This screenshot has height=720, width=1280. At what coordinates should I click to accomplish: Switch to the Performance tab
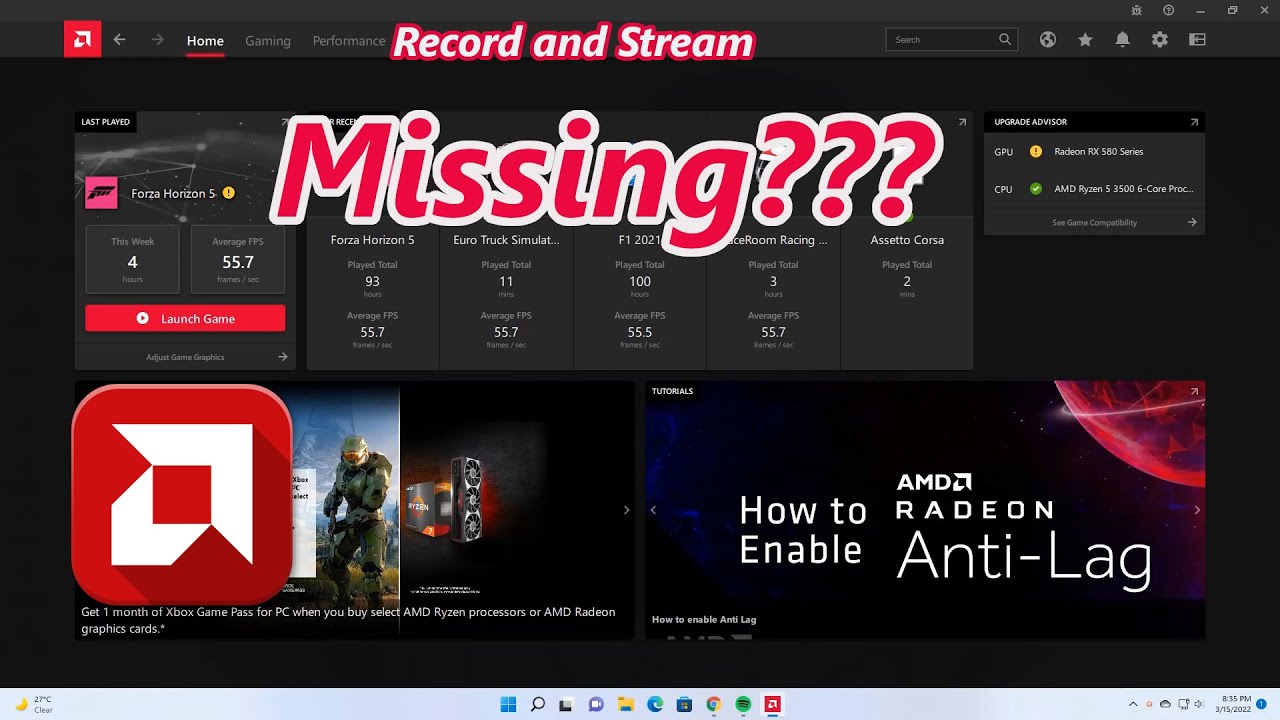349,41
